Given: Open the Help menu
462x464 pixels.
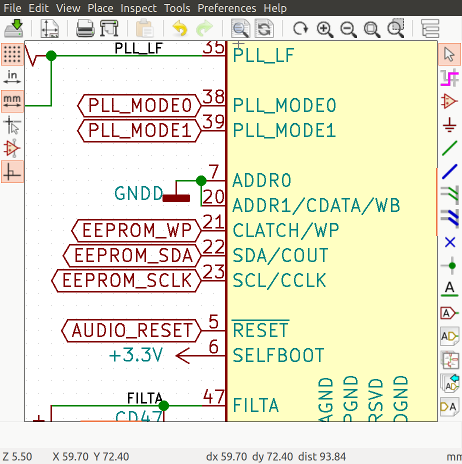Looking at the screenshot, I should [x=275, y=8].
